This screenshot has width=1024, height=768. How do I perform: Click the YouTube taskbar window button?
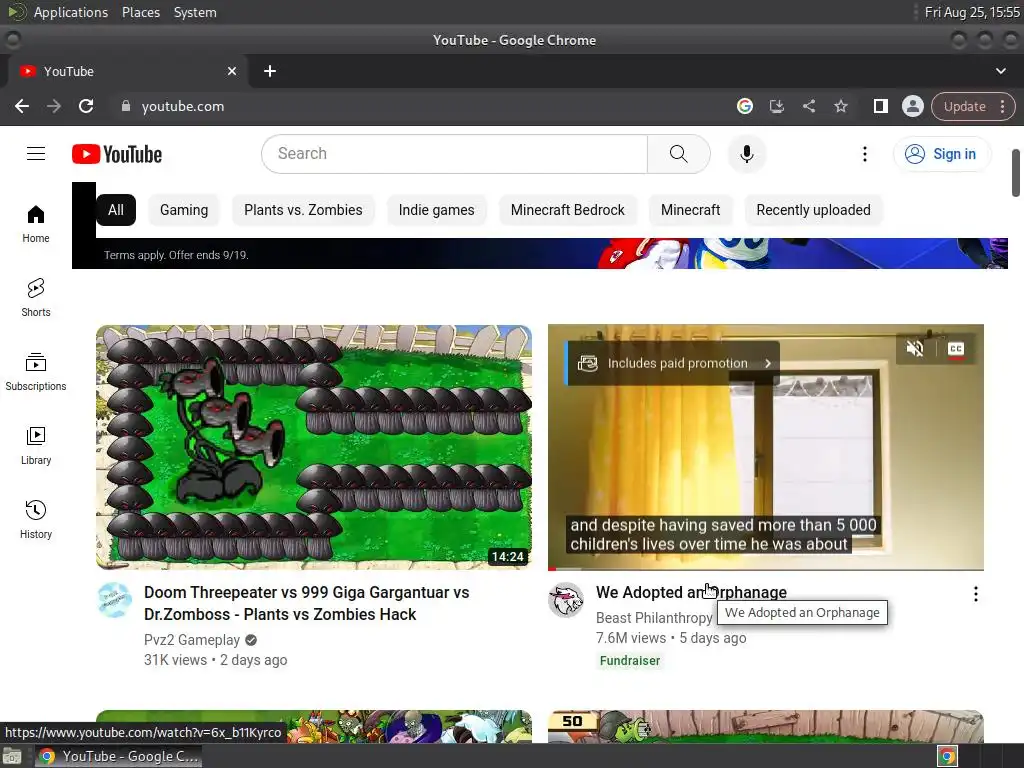pos(118,756)
